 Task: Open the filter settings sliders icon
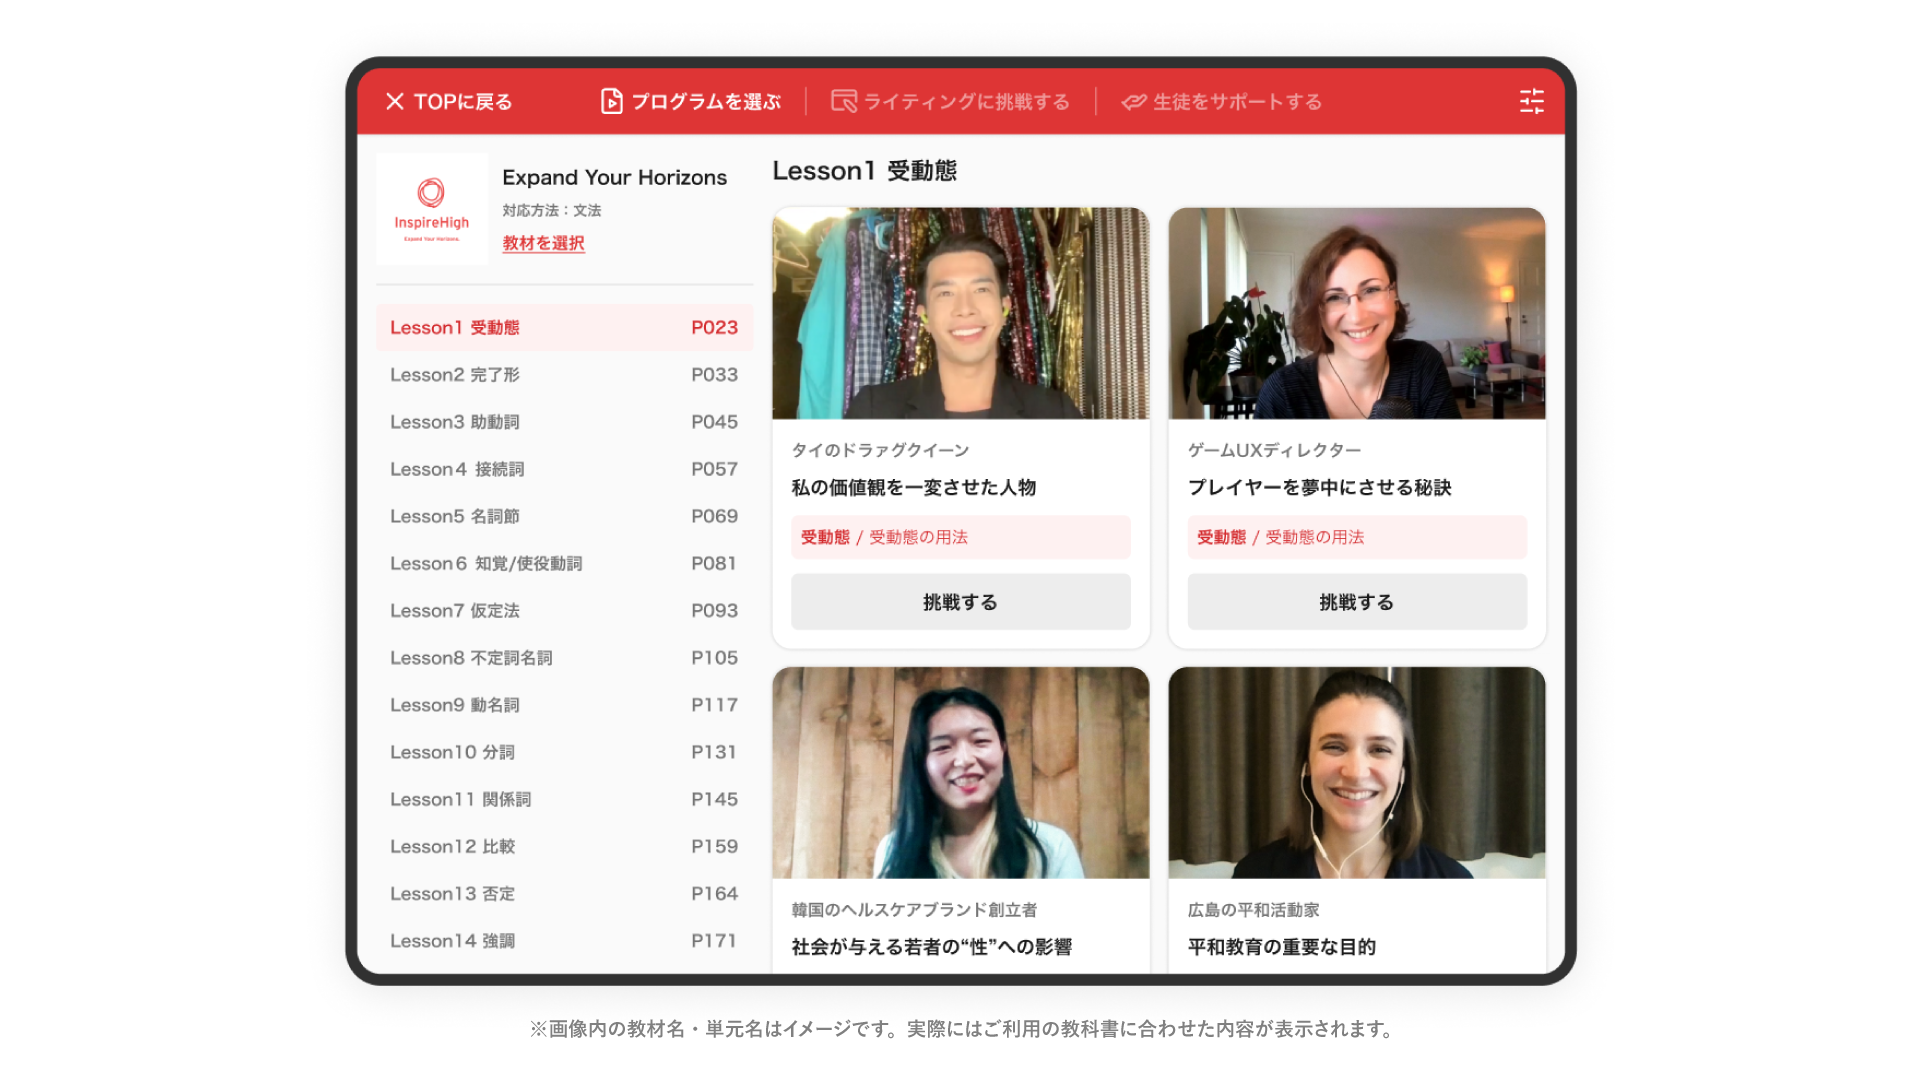coord(1531,101)
